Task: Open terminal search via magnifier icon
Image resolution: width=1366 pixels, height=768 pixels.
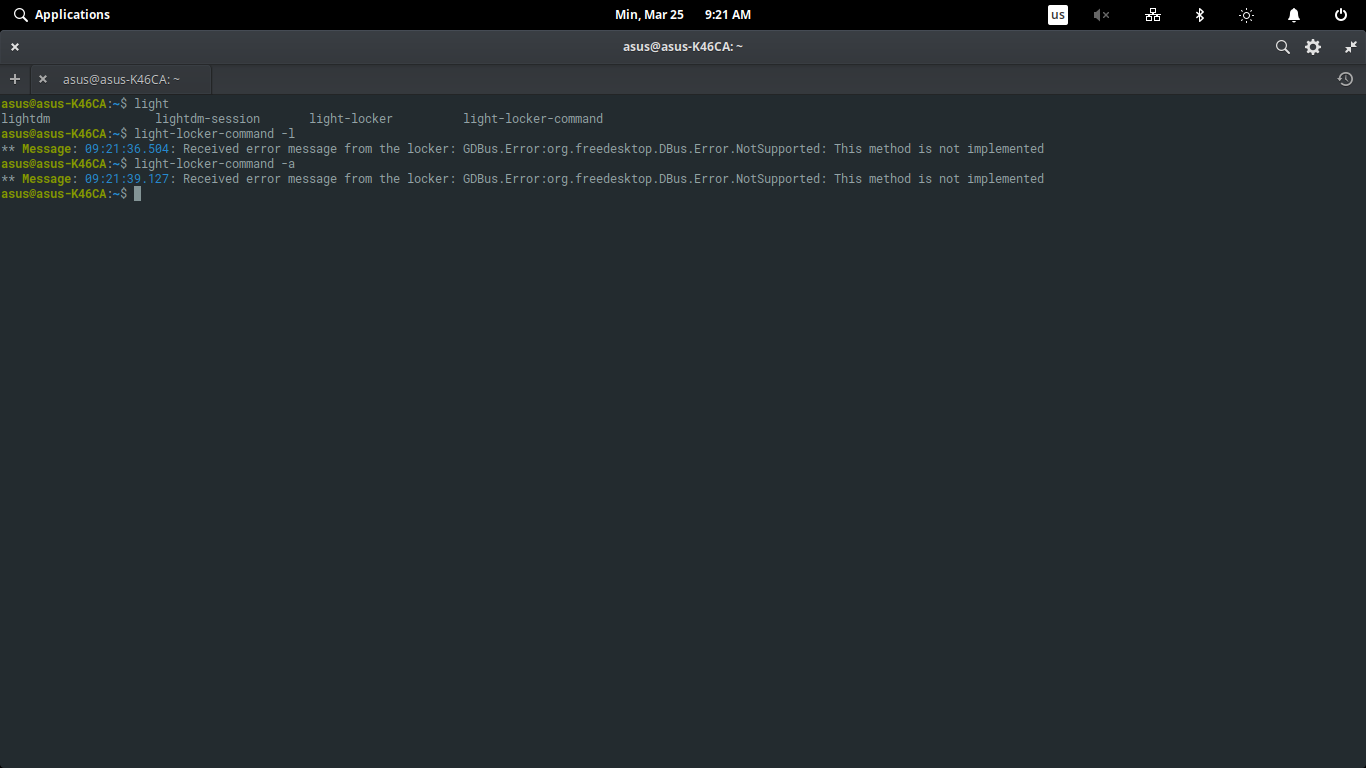Action: coord(1282,46)
